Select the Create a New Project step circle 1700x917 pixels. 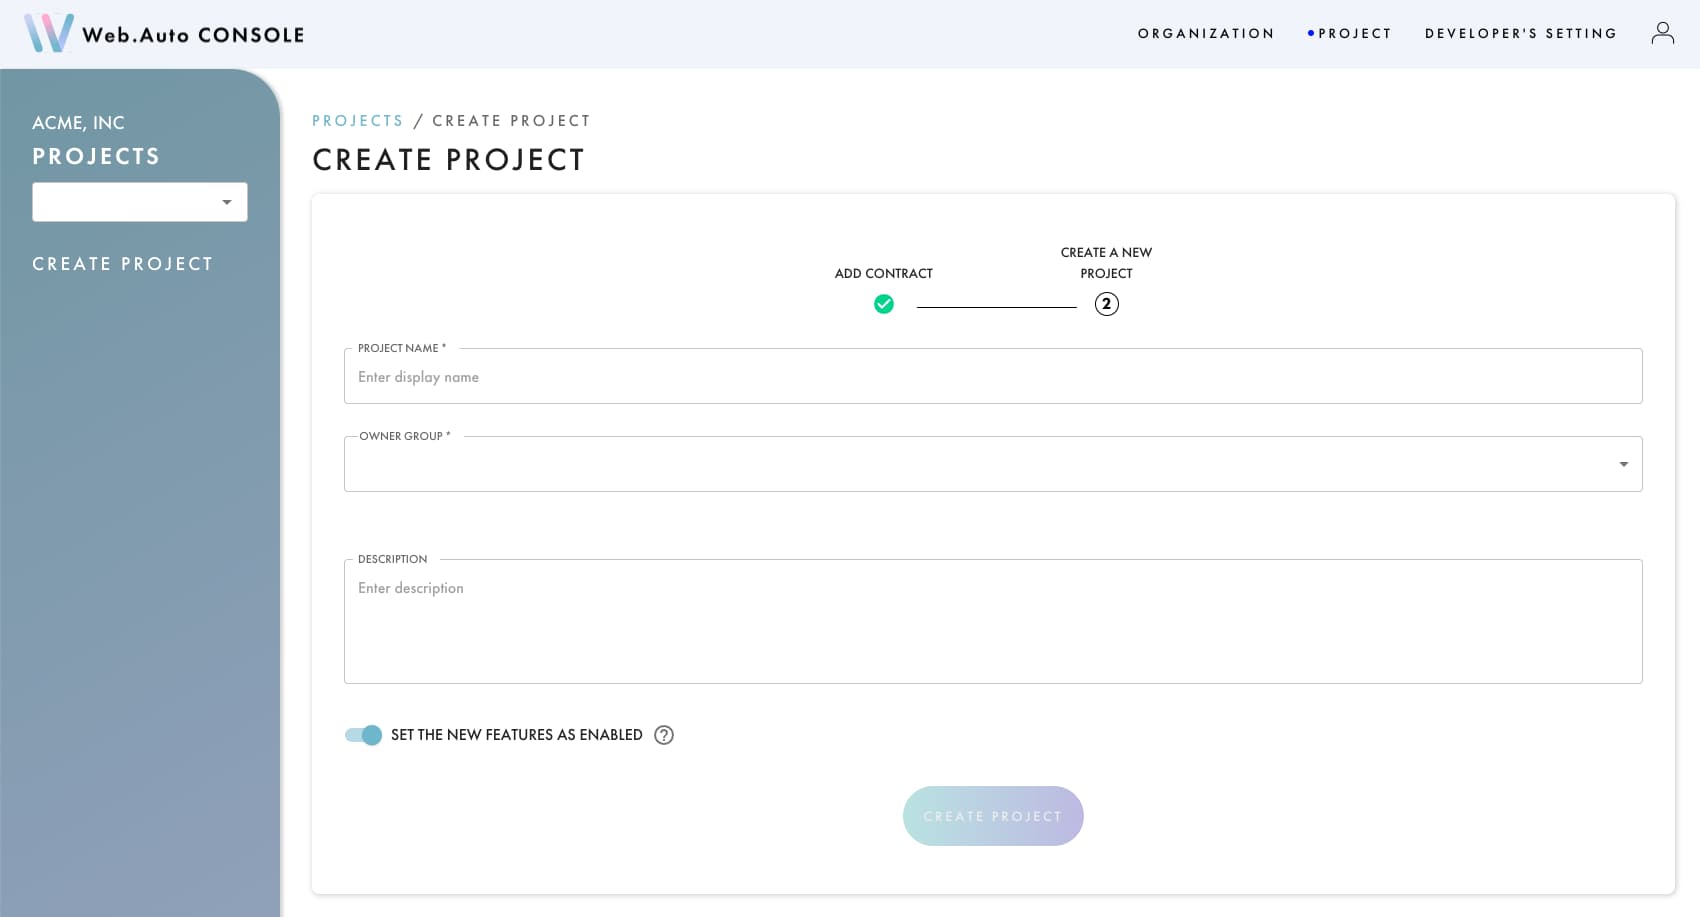1106,304
